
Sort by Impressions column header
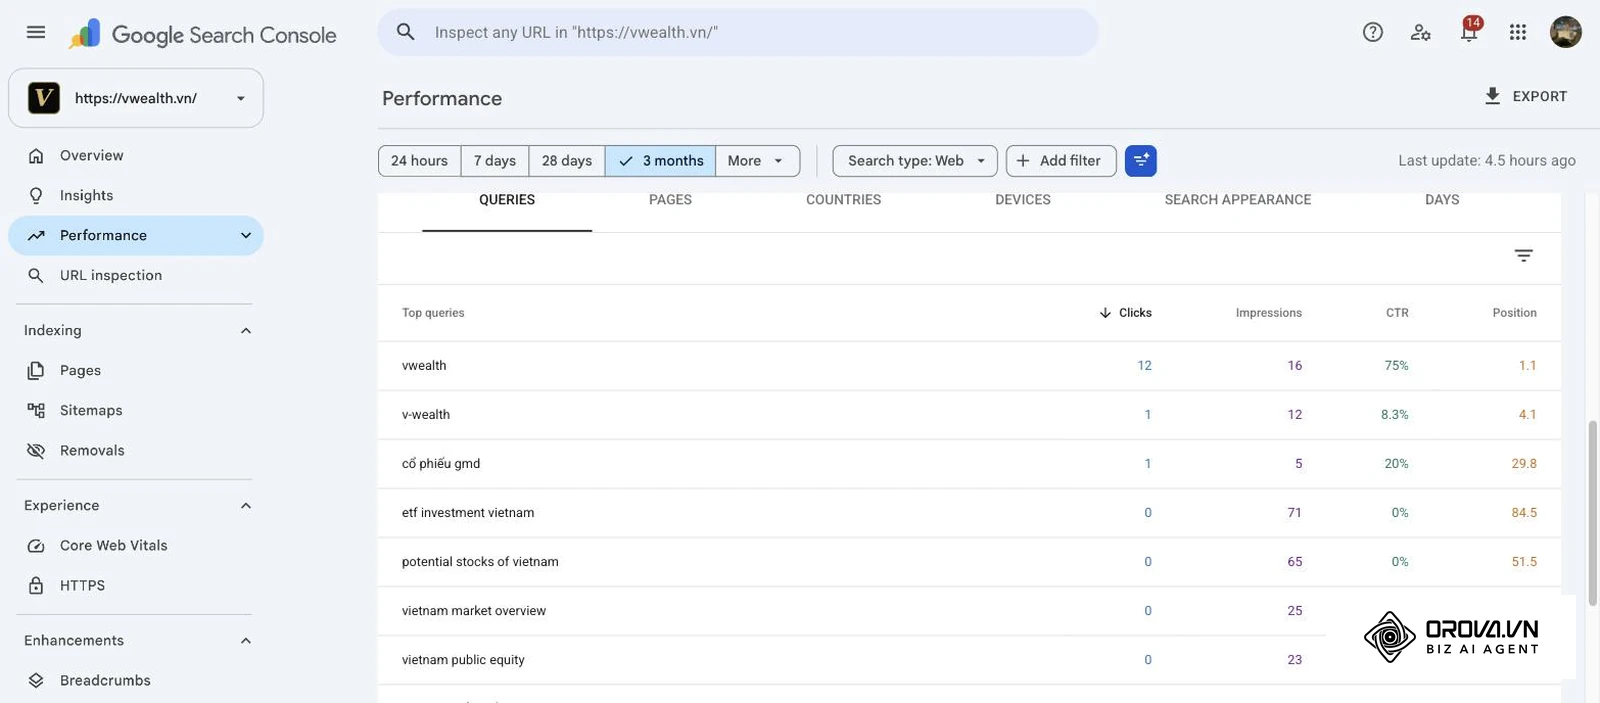(1269, 313)
